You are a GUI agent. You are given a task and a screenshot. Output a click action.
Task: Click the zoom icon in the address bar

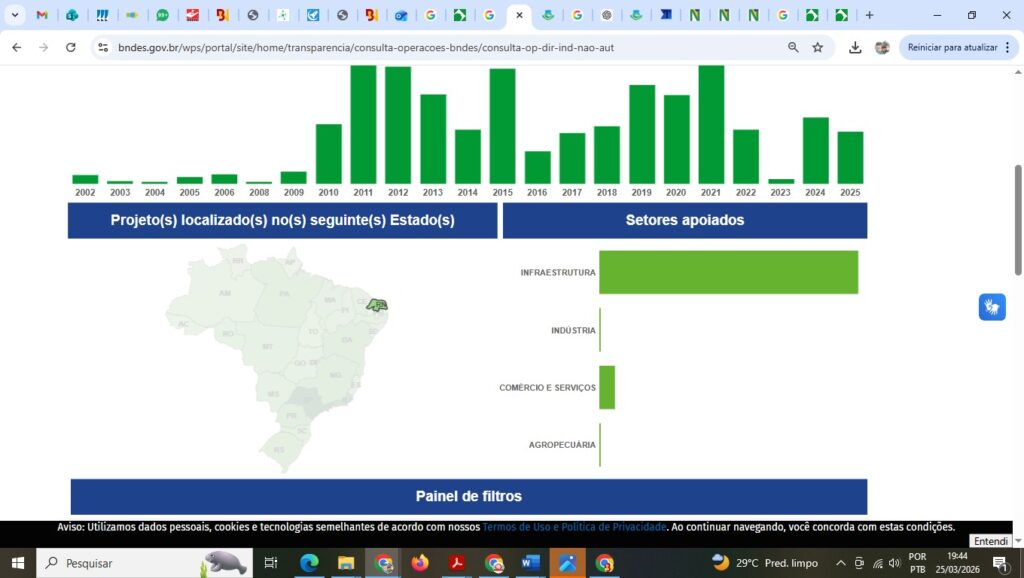click(792, 47)
